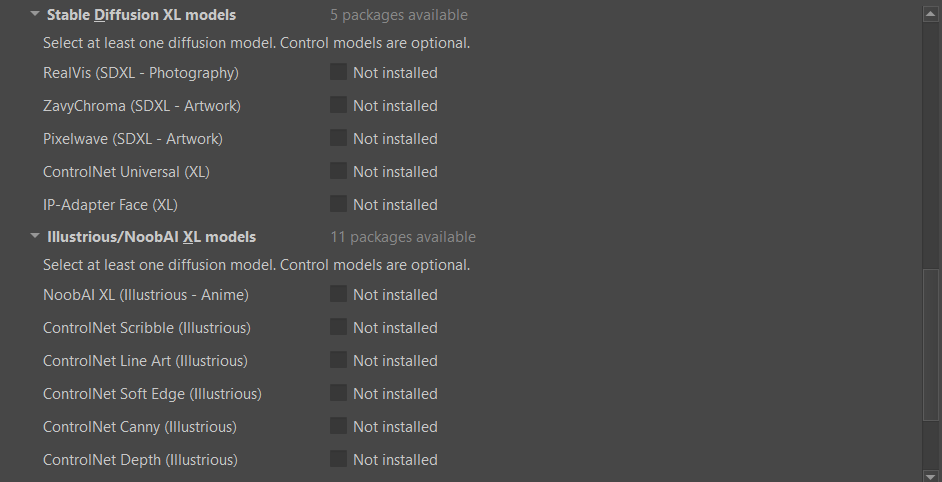Enable the RealVis (SDXL - Photography) checkbox

(x=338, y=72)
